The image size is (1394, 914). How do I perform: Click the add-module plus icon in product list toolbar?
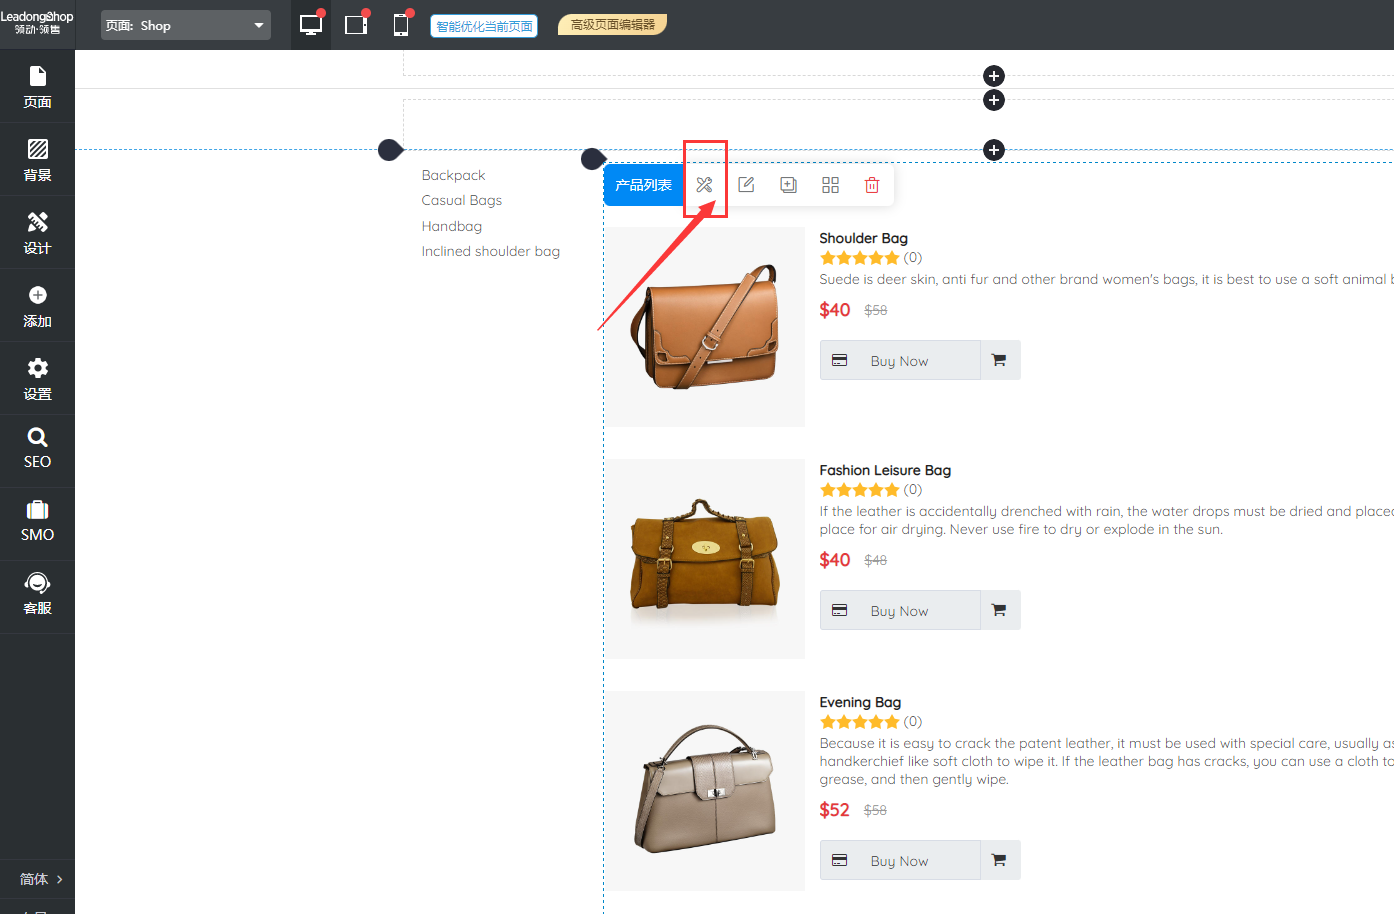point(788,185)
